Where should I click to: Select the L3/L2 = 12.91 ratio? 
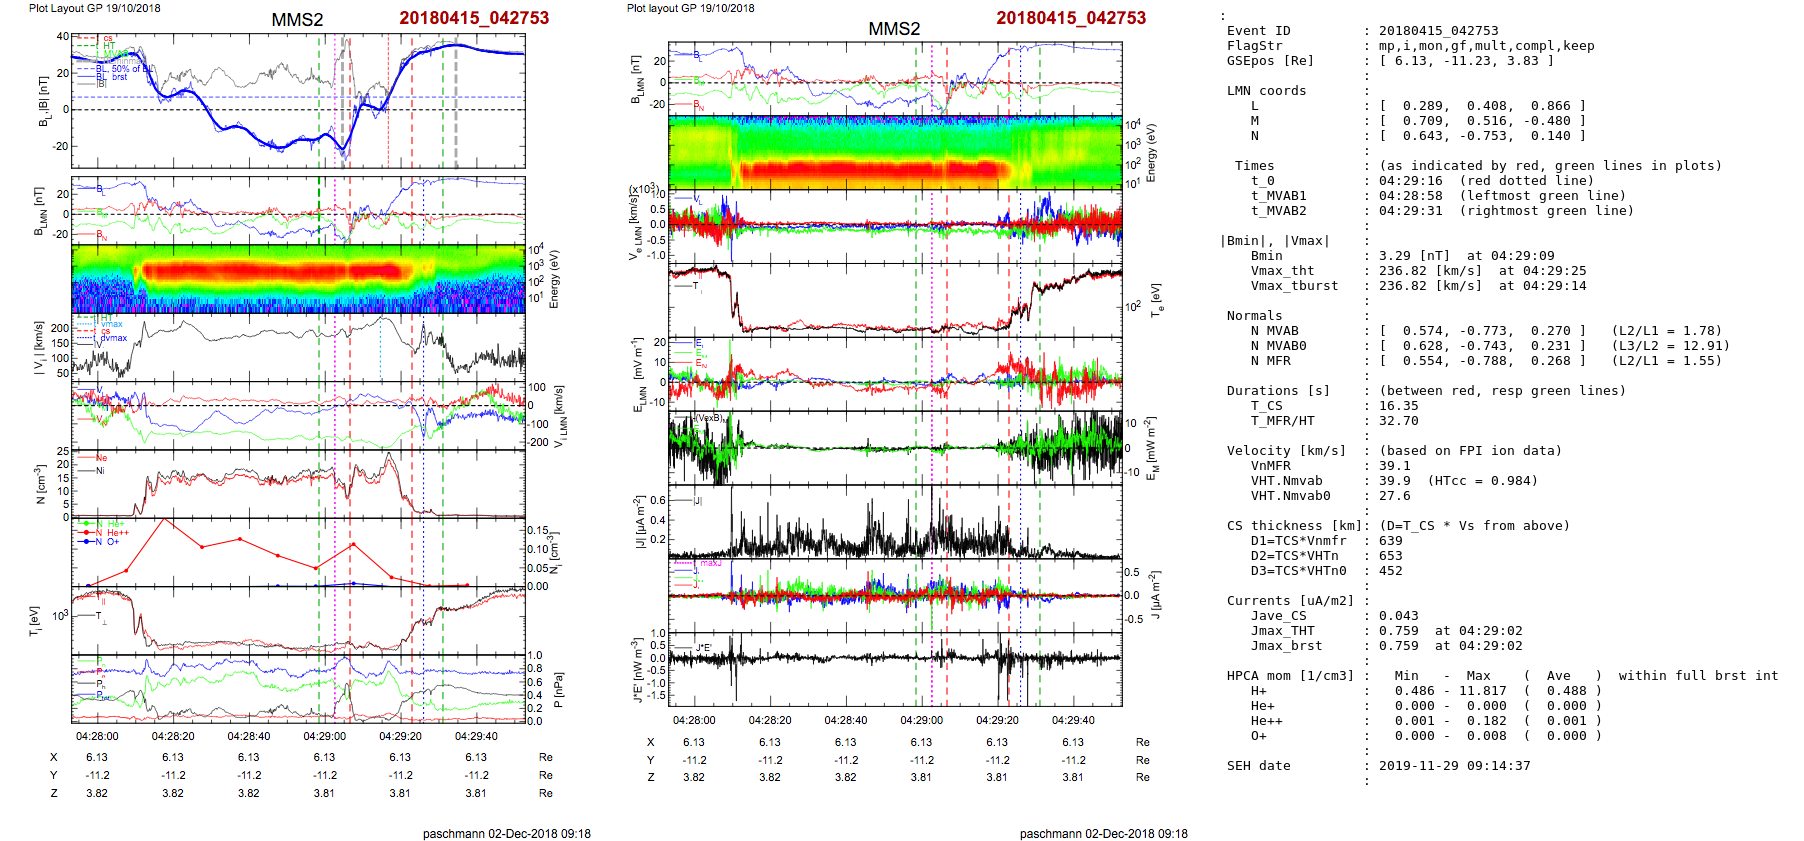1670,346
